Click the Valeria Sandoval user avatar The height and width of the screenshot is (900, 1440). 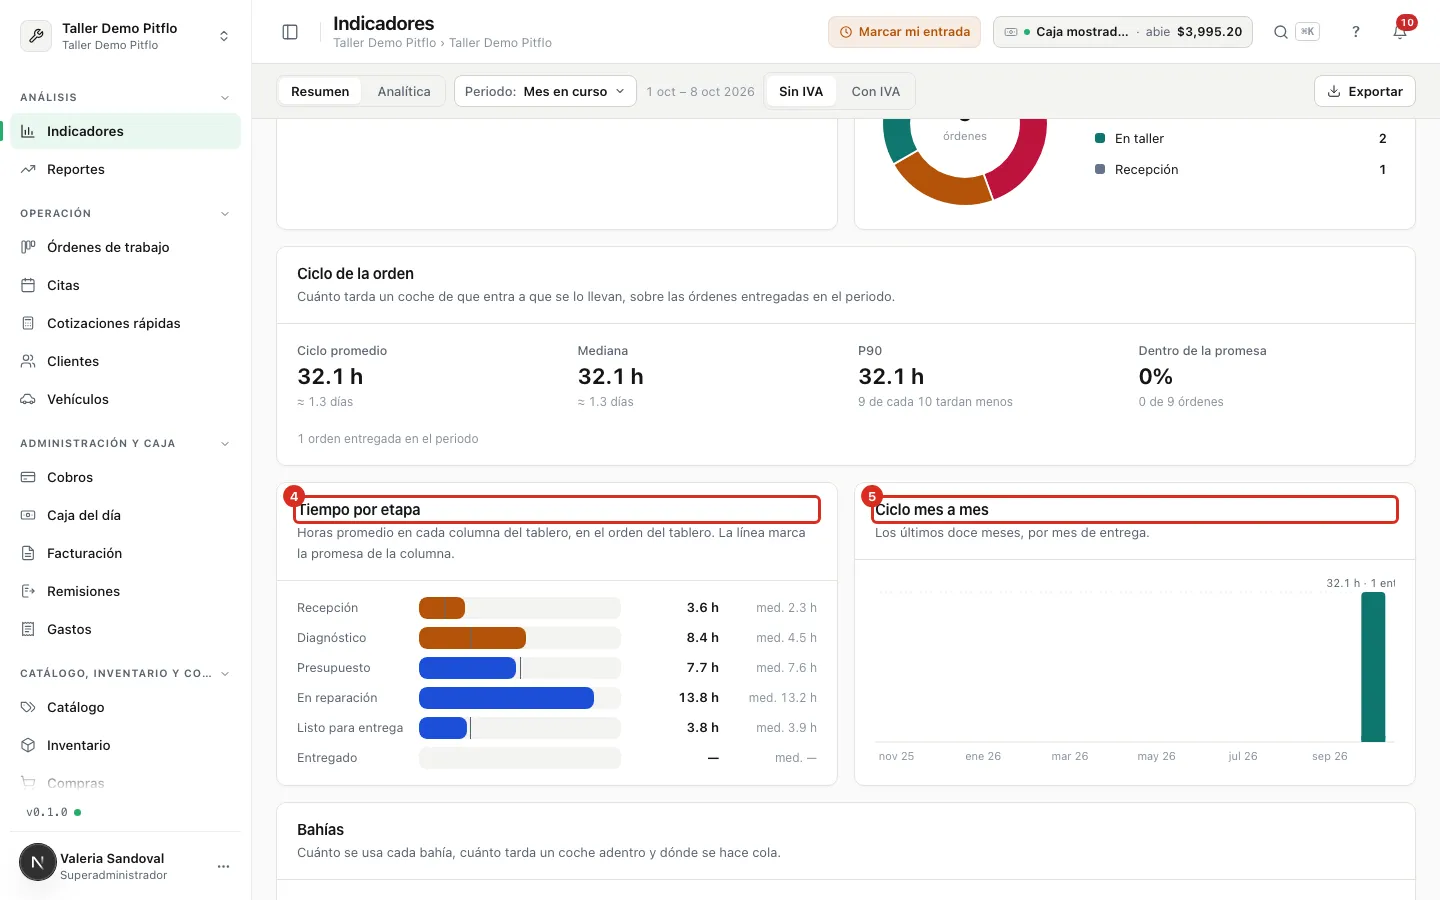[38, 862]
